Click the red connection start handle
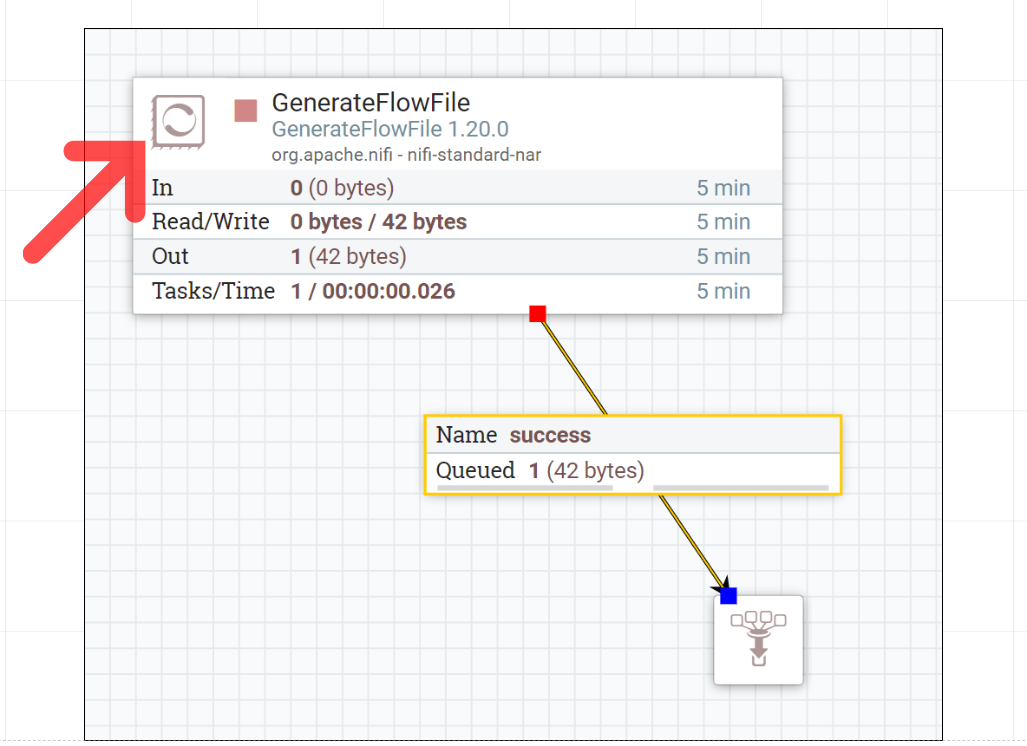The image size is (1027, 746). click(x=538, y=314)
